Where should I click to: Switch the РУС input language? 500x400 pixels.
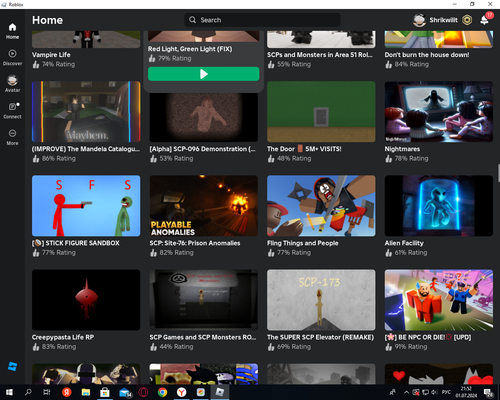[x=446, y=392]
